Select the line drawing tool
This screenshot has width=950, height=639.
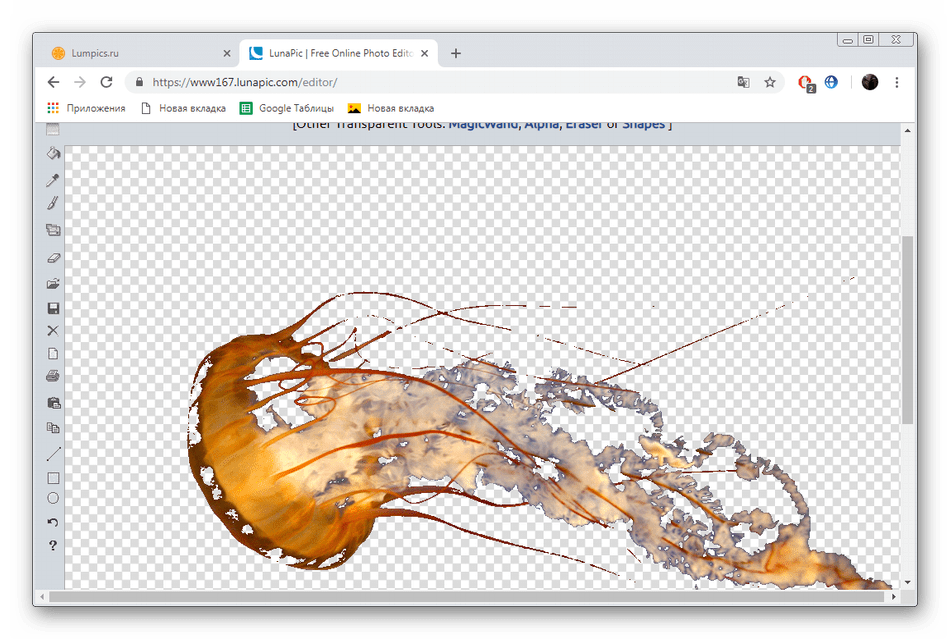[54, 454]
